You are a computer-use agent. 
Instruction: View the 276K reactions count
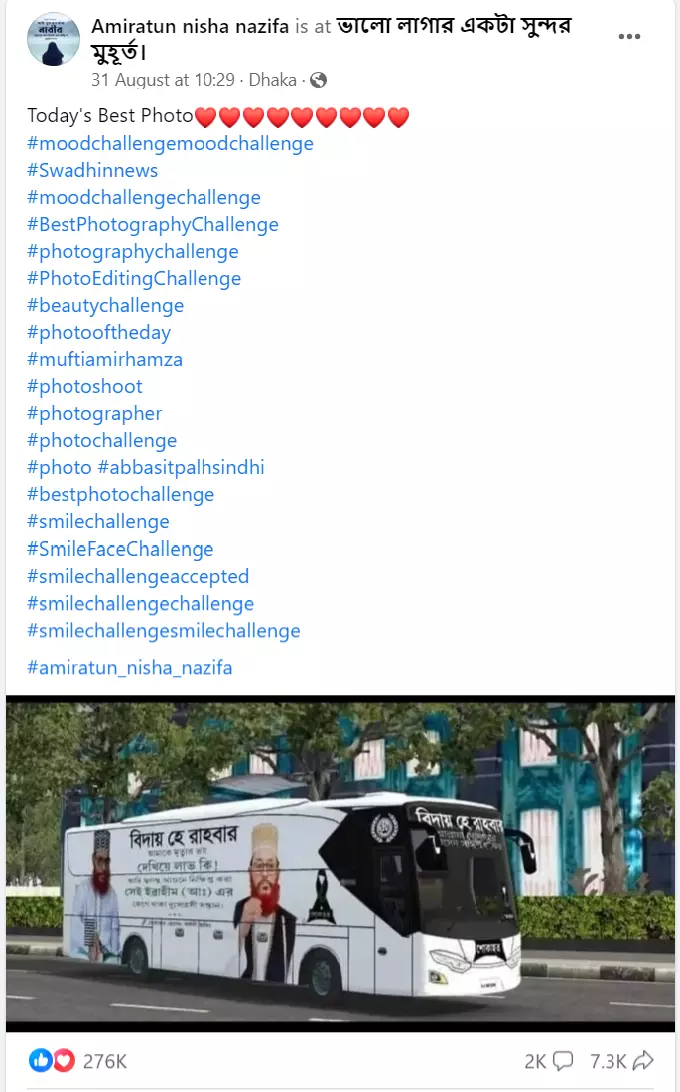tap(105, 1061)
